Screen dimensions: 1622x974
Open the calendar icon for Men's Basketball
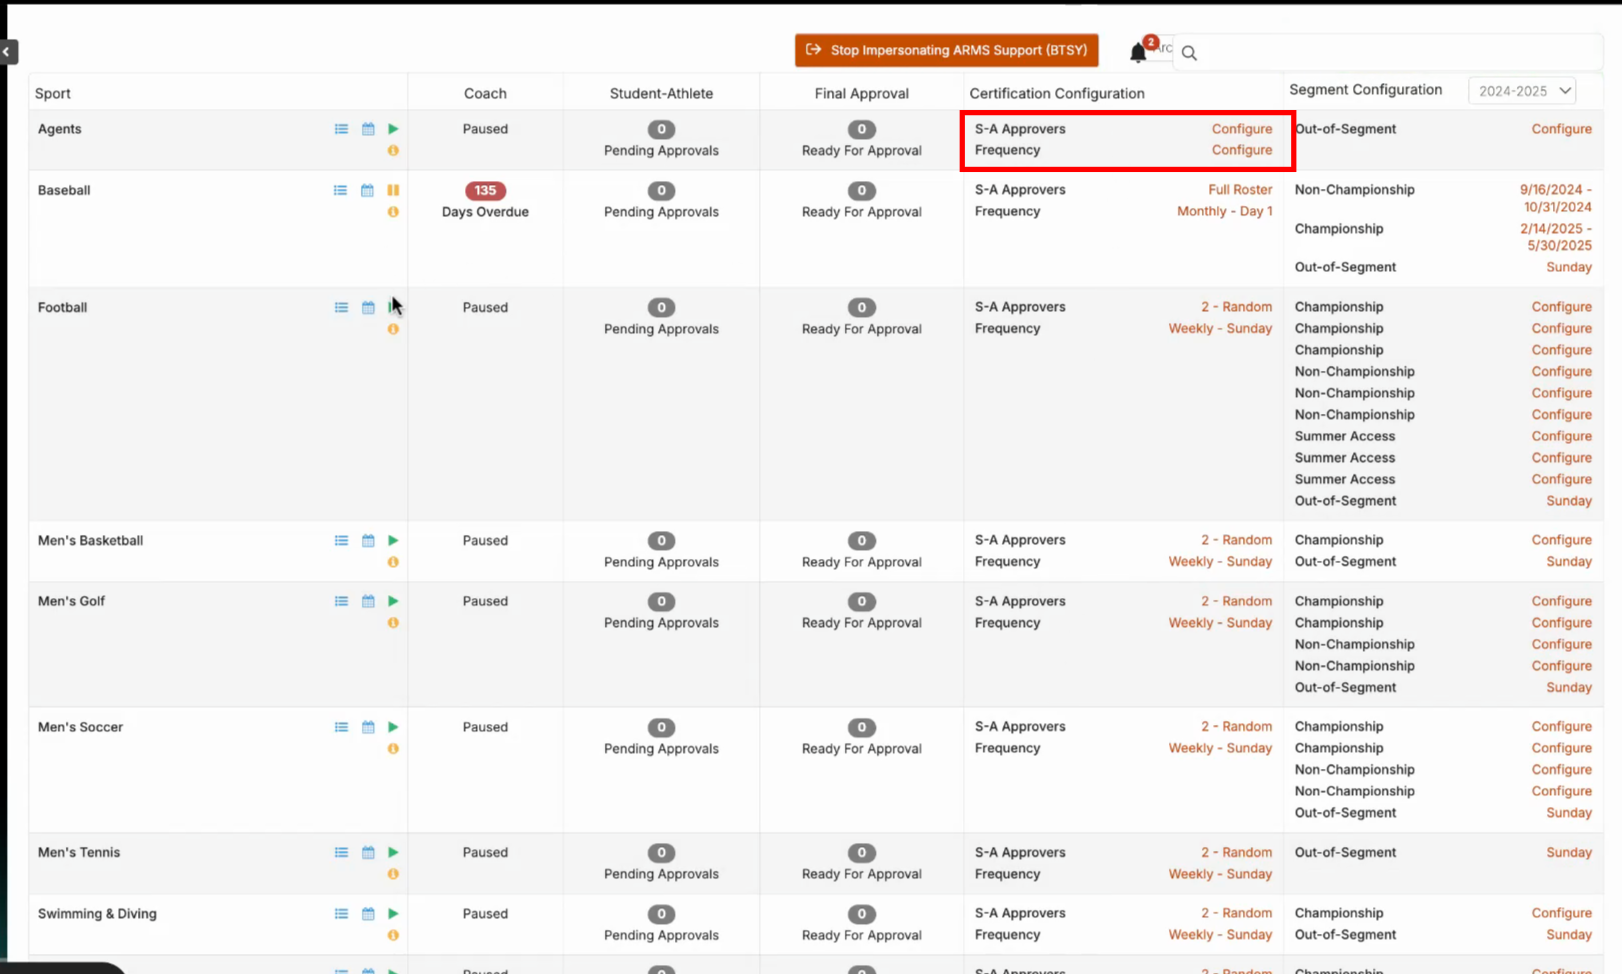(x=368, y=540)
